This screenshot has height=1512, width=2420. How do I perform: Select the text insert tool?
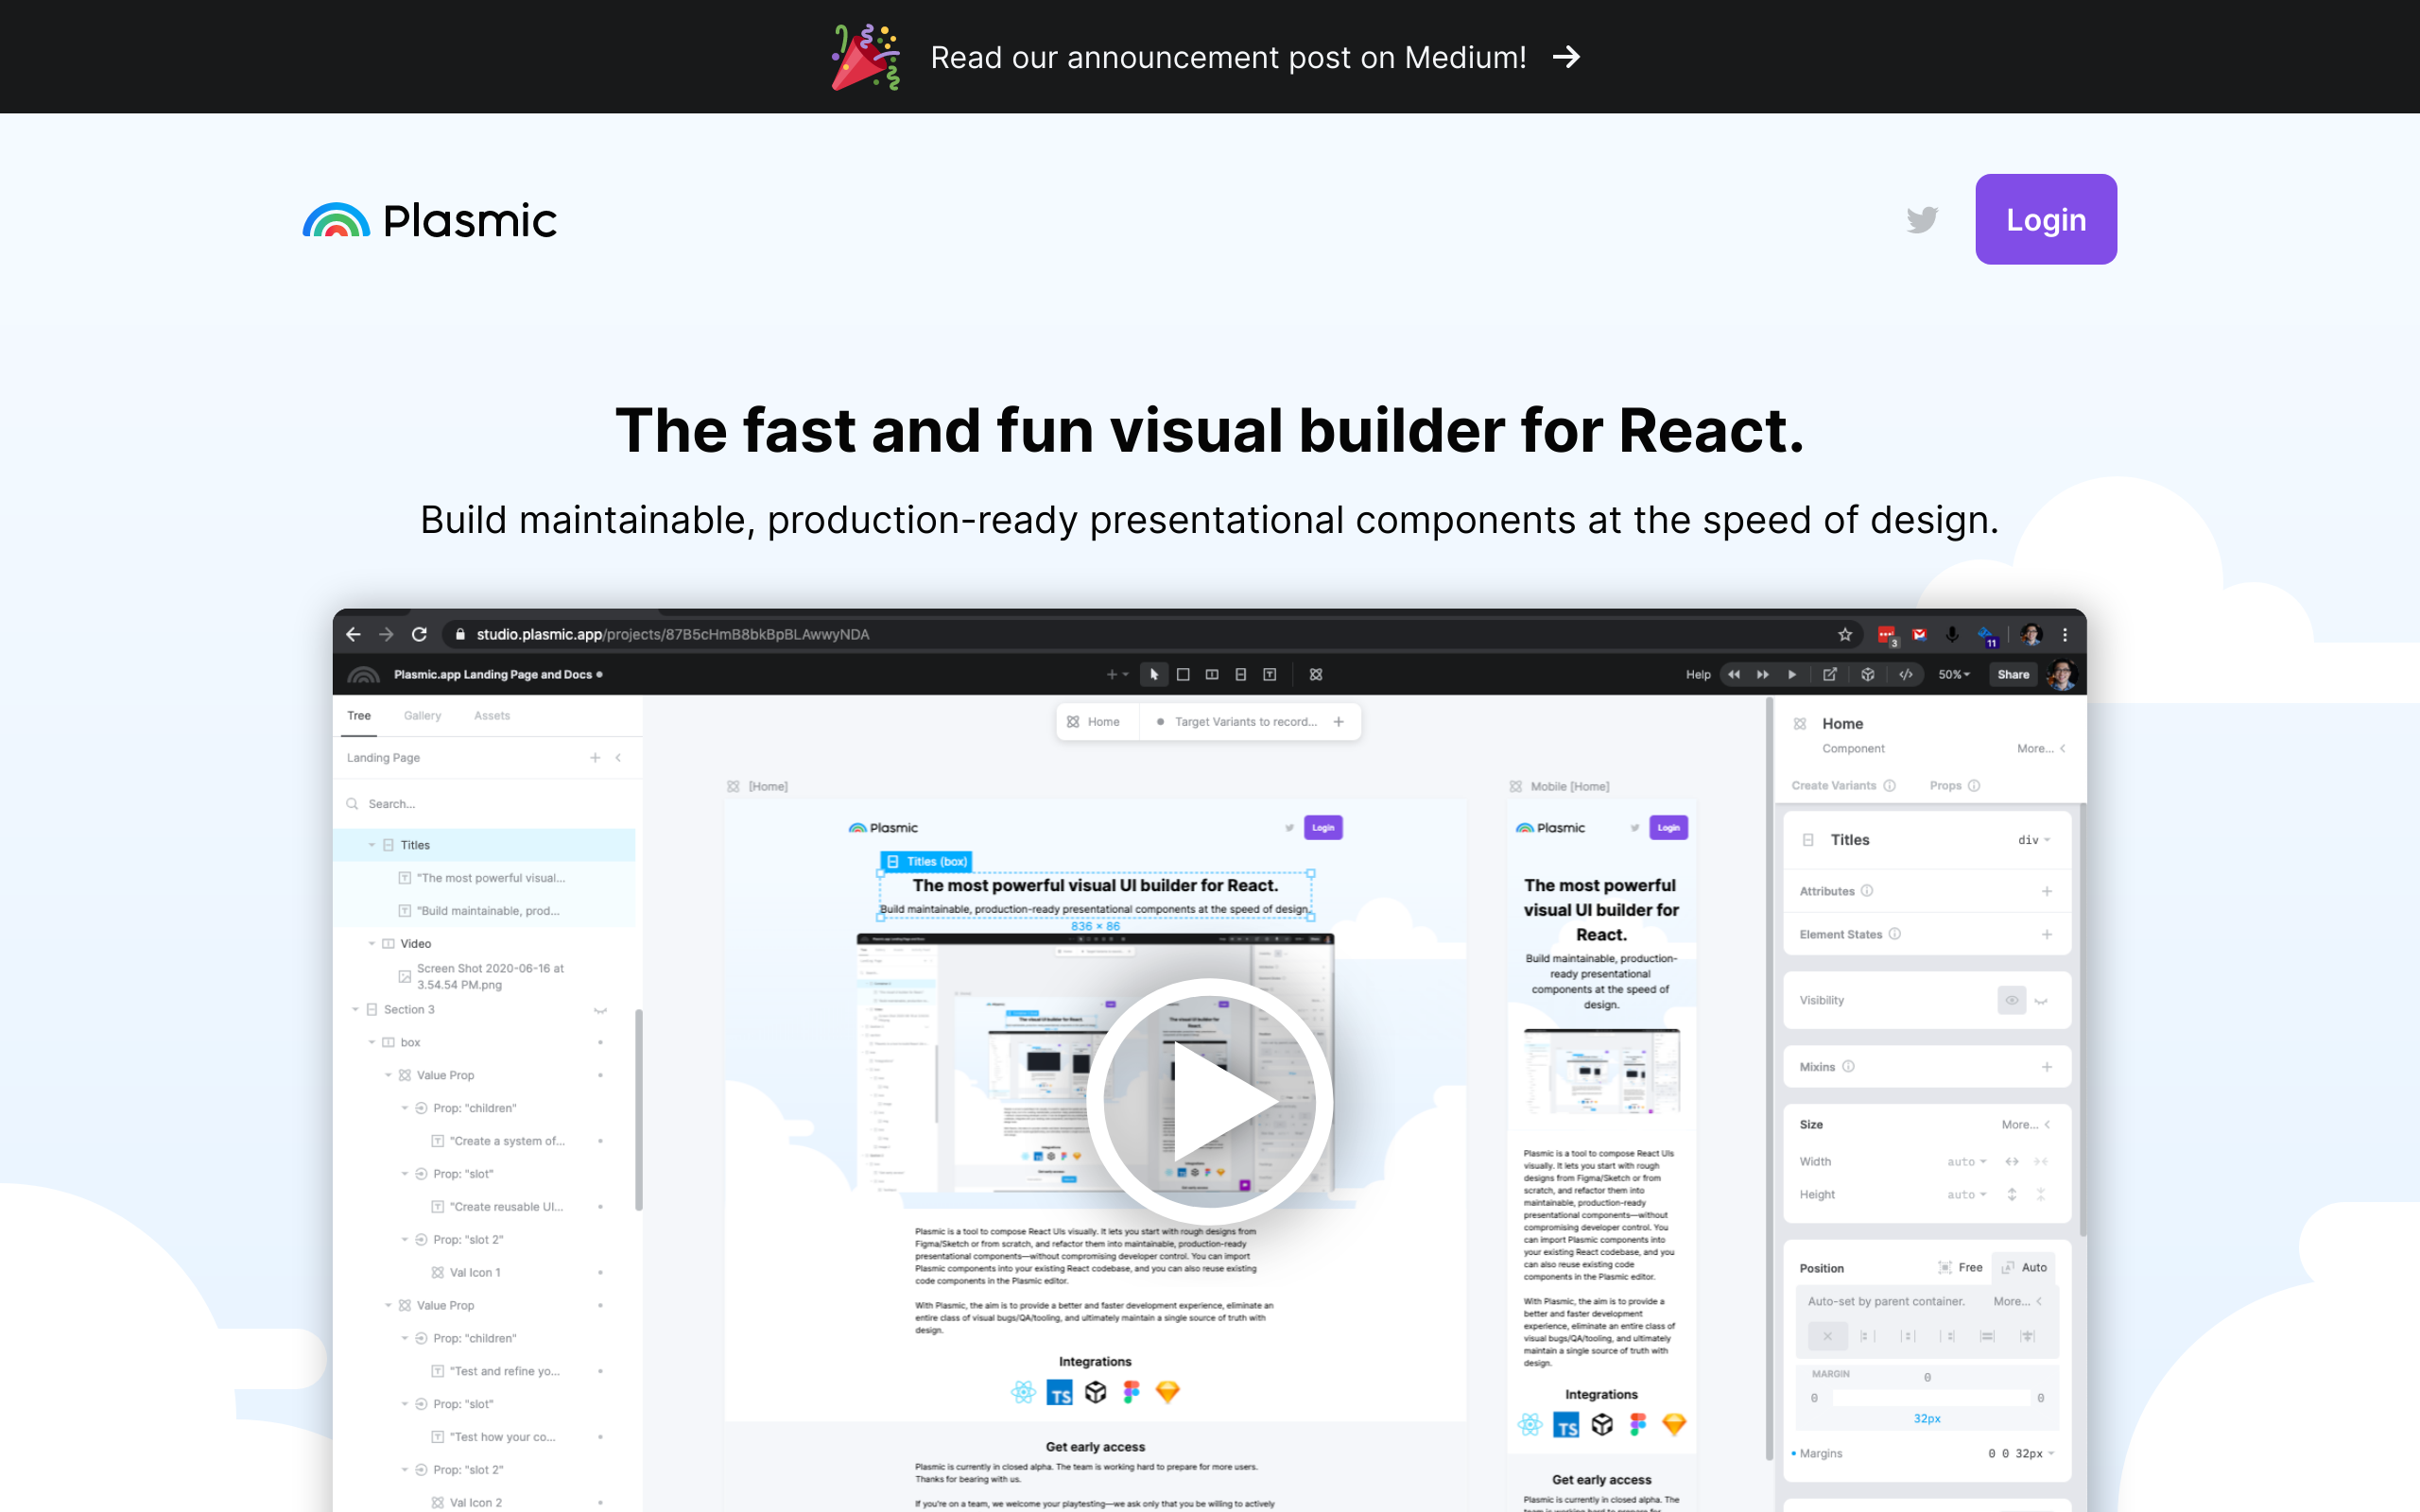[1270, 675]
